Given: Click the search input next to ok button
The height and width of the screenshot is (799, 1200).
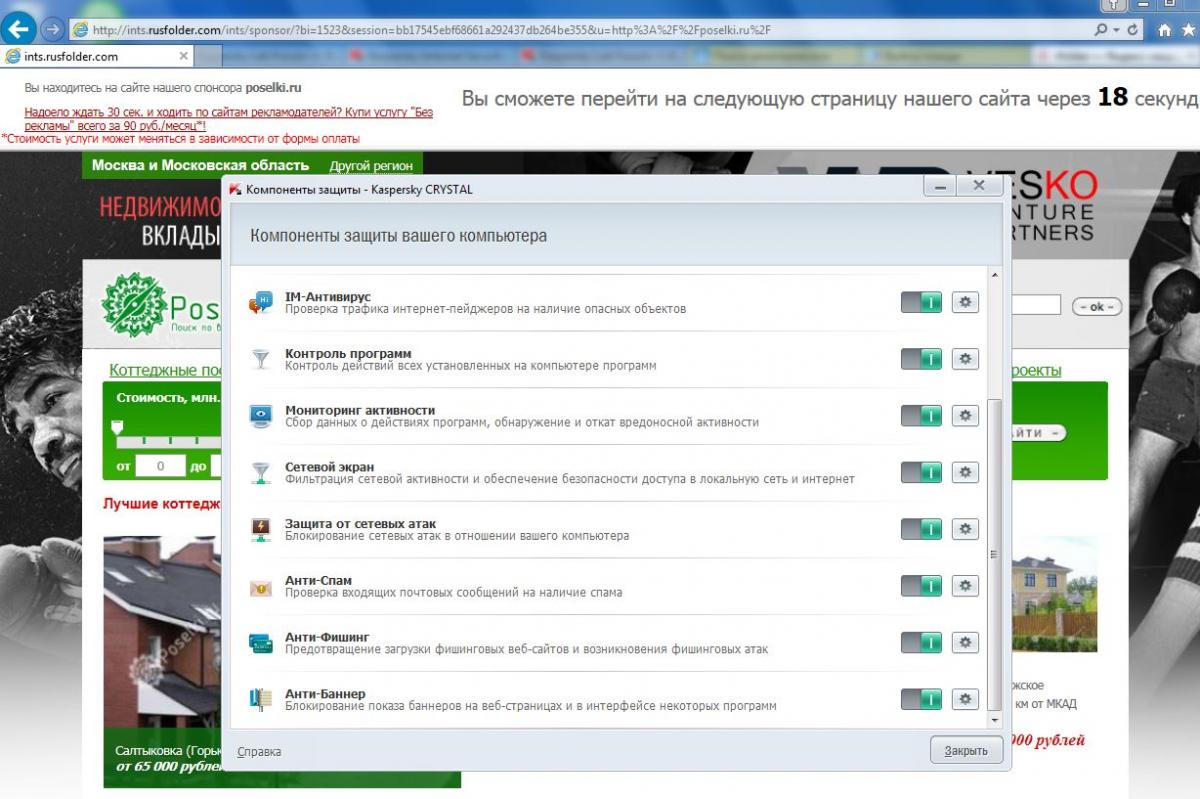Looking at the screenshot, I should pyautogui.click(x=1035, y=306).
